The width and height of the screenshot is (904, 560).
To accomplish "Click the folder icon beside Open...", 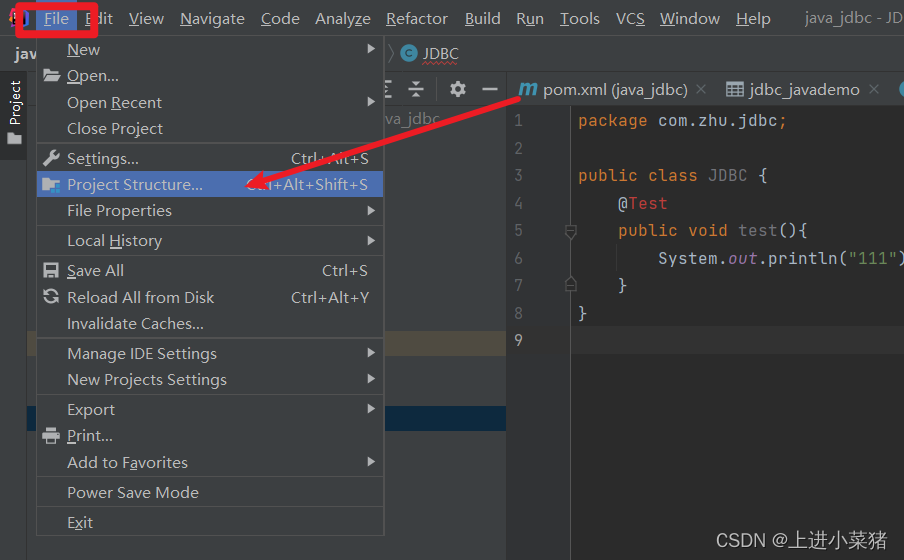I will 51,76.
